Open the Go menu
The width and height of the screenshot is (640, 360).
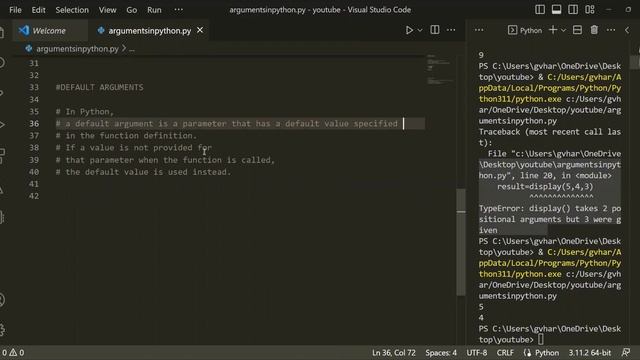point(131,10)
